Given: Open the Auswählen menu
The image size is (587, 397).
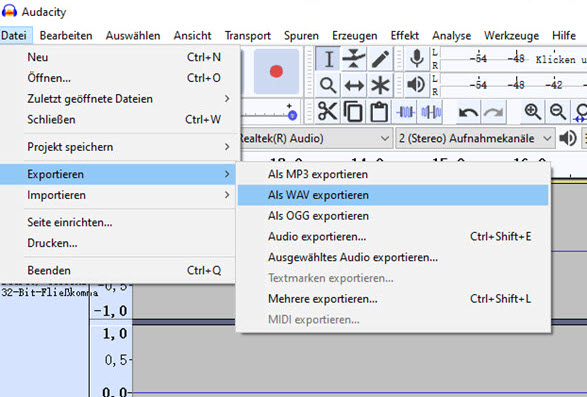Looking at the screenshot, I should click(133, 36).
